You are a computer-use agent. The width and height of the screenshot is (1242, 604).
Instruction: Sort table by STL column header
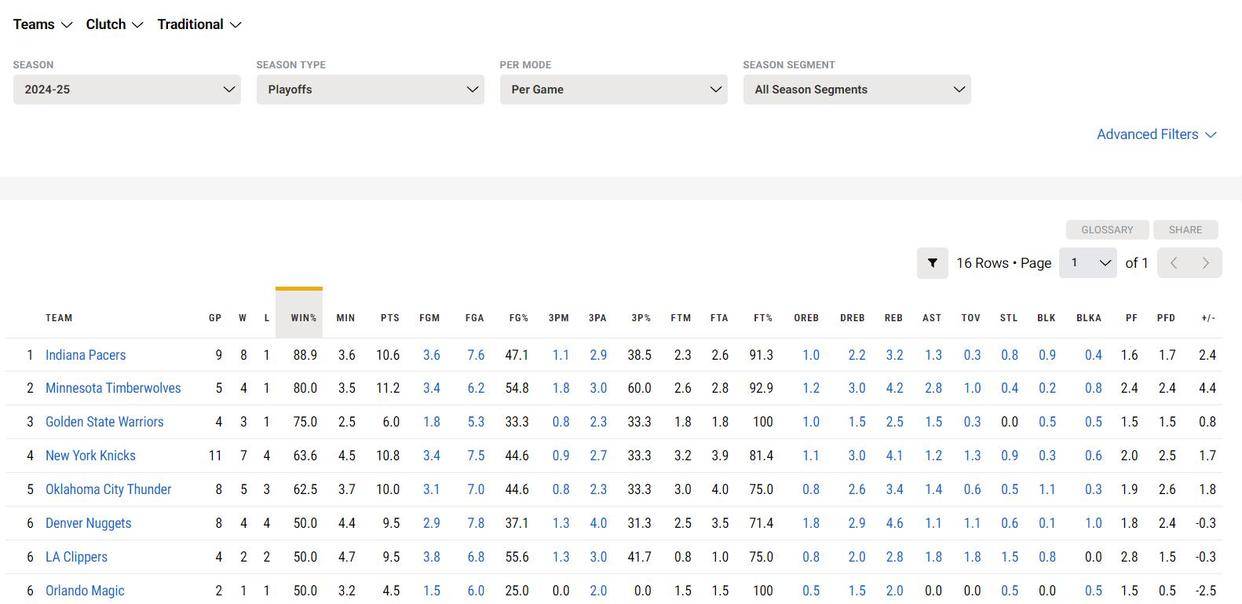(x=1009, y=318)
